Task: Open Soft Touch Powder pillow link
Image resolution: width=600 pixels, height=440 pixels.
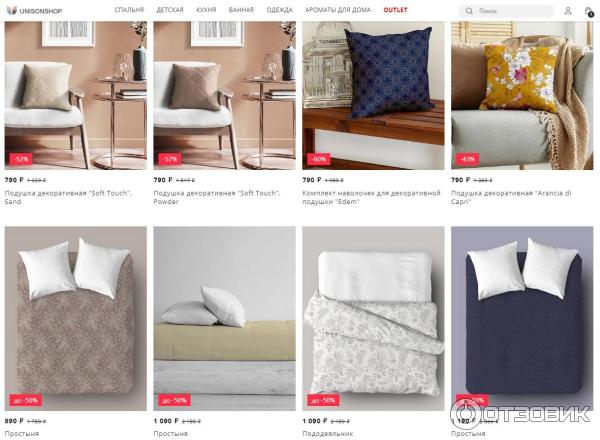Action: [x=217, y=197]
